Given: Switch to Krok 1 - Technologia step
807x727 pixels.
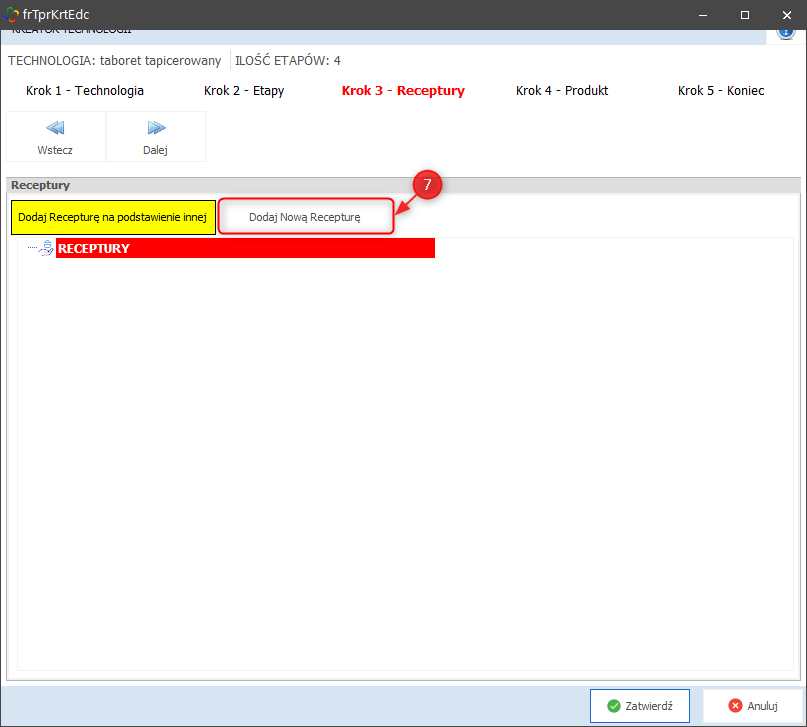Looking at the screenshot, I should (85, 91).
